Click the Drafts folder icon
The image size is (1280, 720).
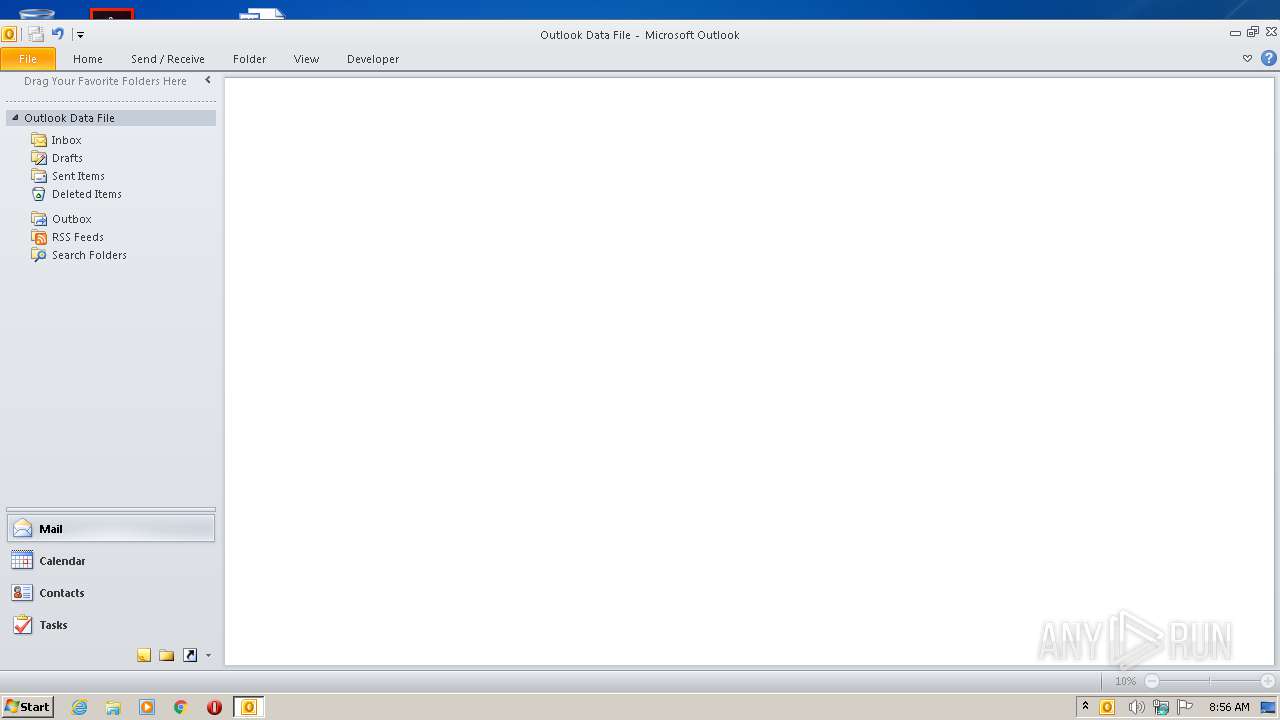click(x=39, y=158)
